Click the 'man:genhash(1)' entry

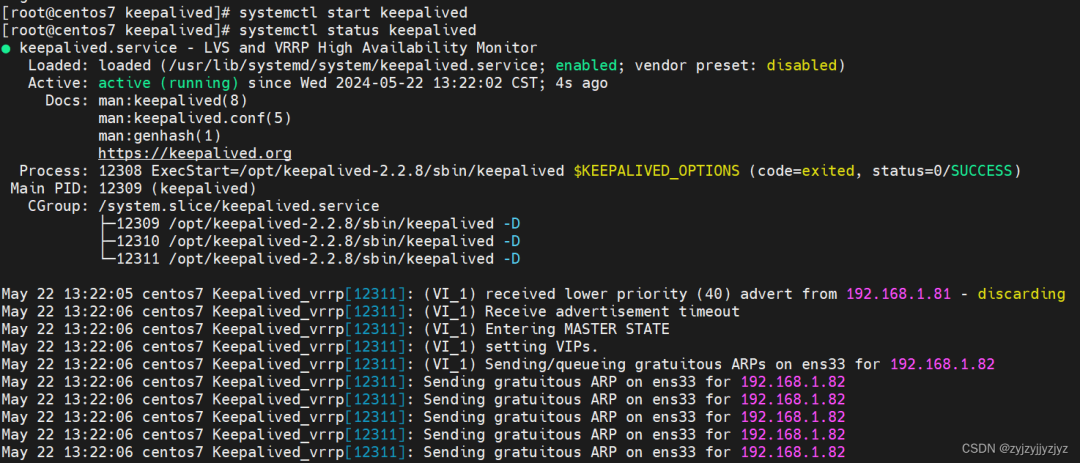[x=160, y=136]
